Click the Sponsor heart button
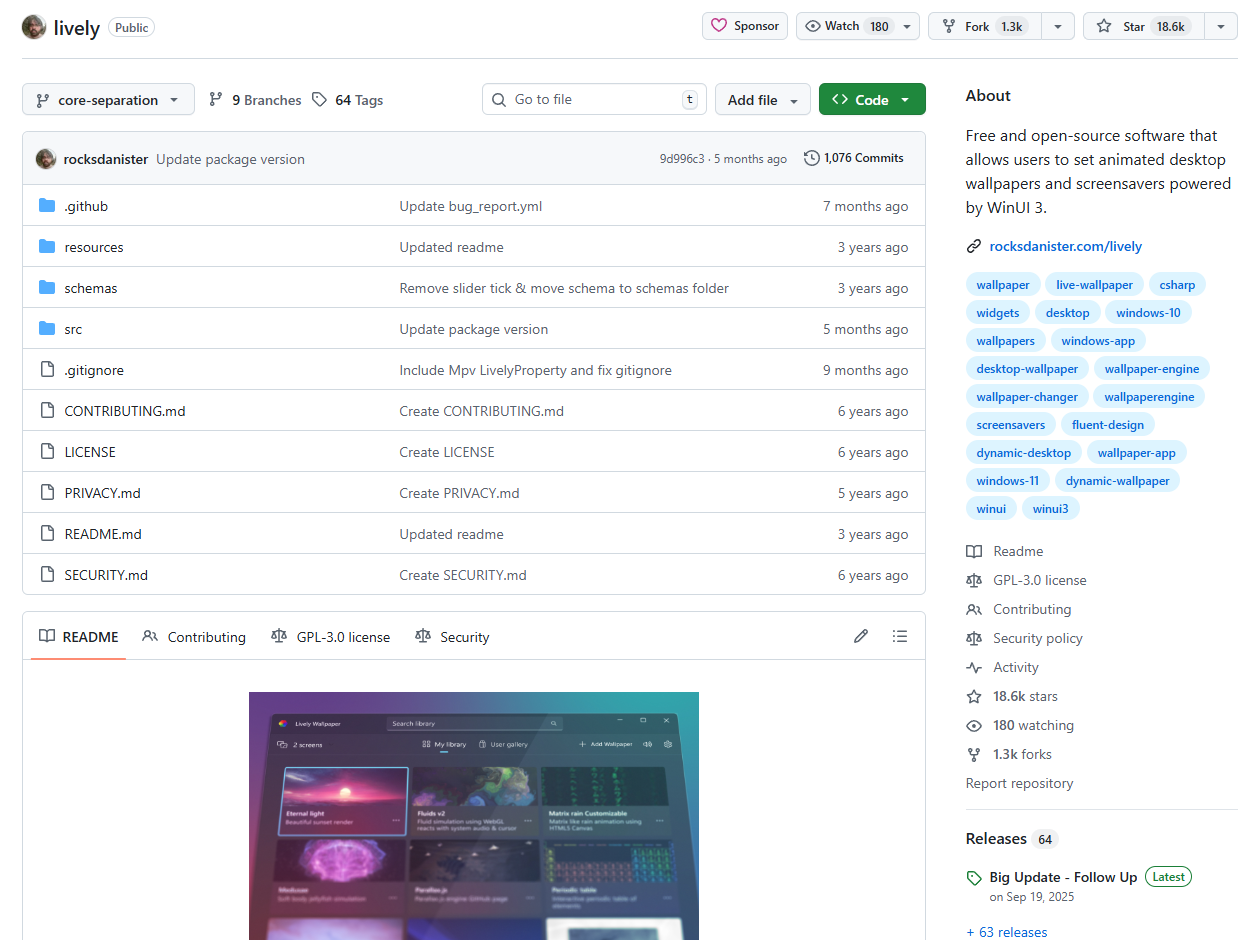Viewport: 1244px width, 940px height. [x=745, y=26]
